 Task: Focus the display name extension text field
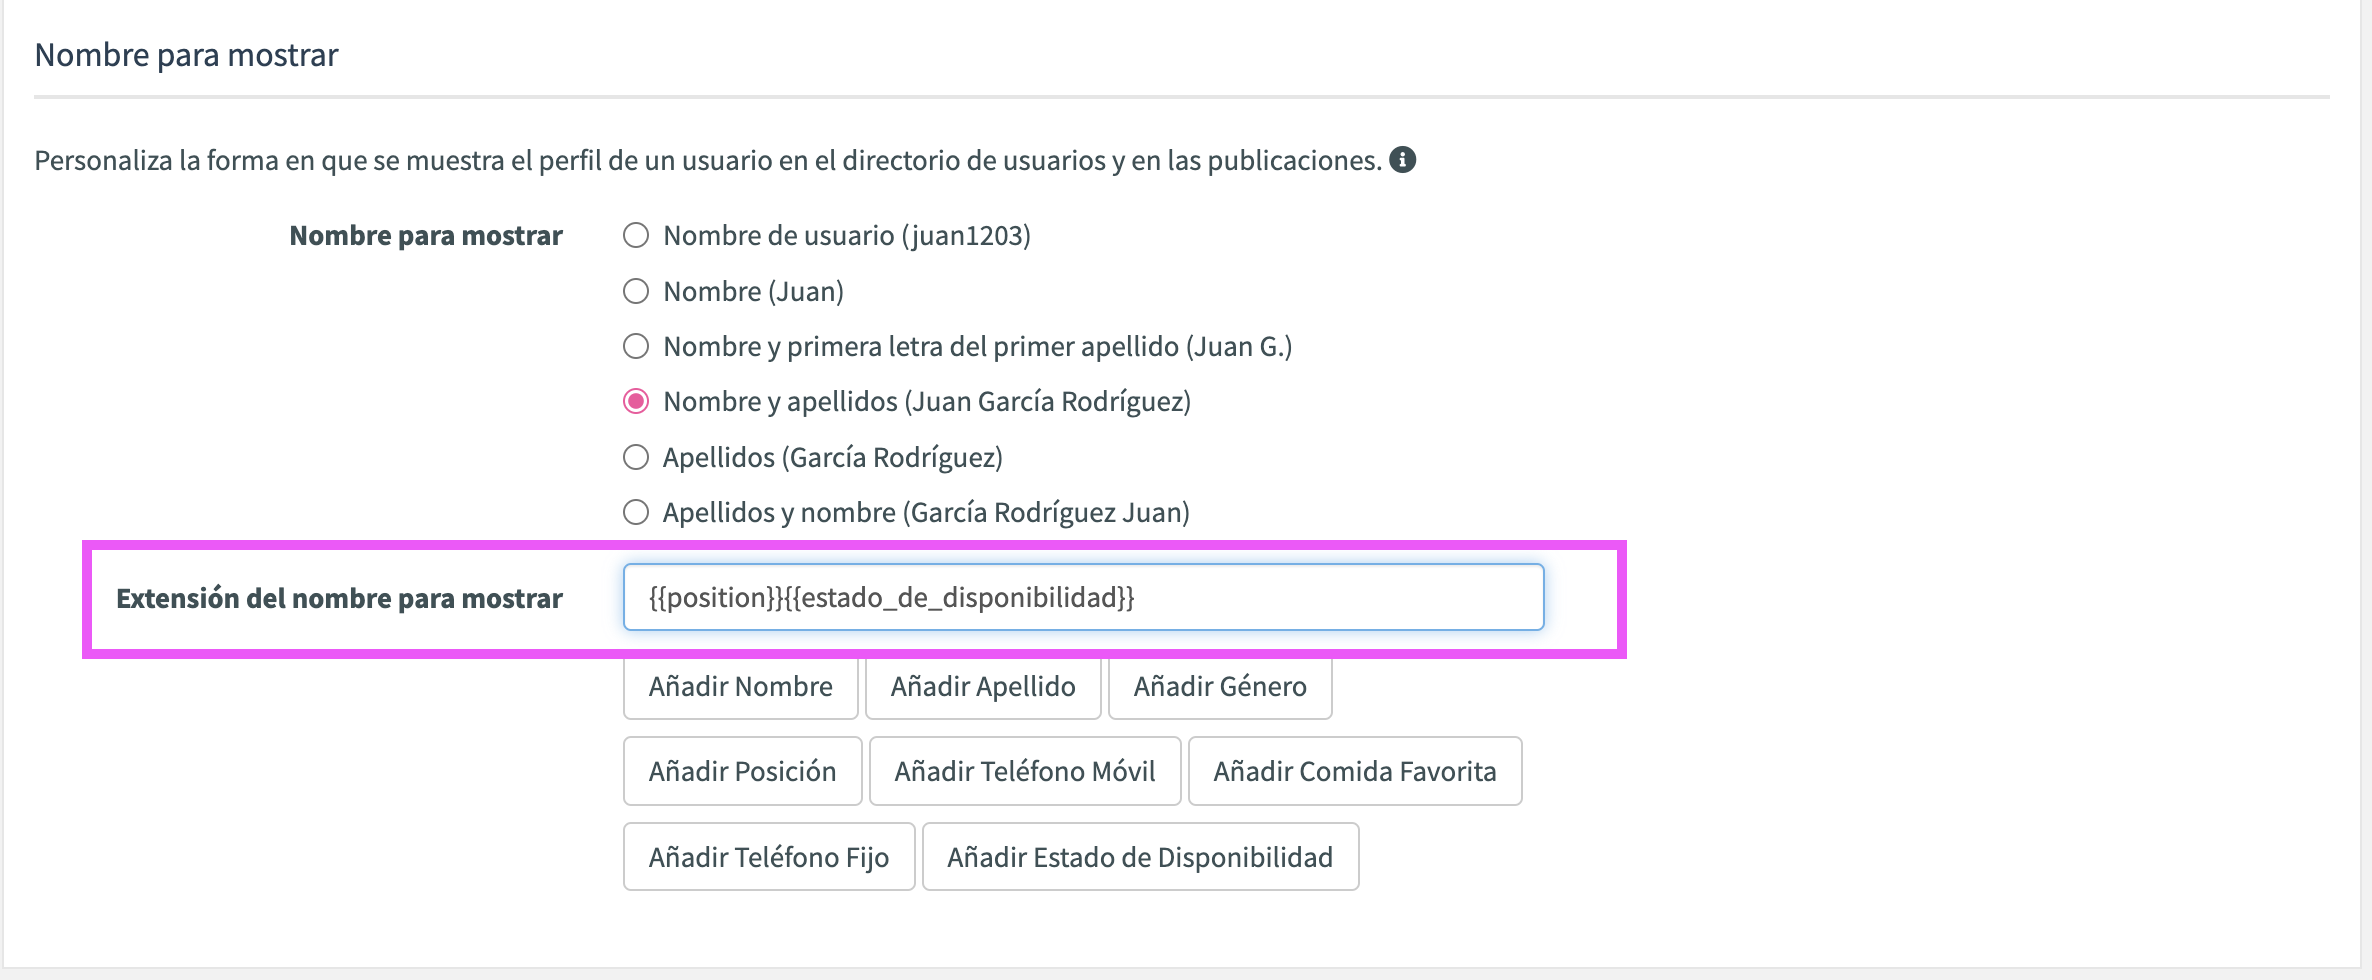tap(1083, 598)
